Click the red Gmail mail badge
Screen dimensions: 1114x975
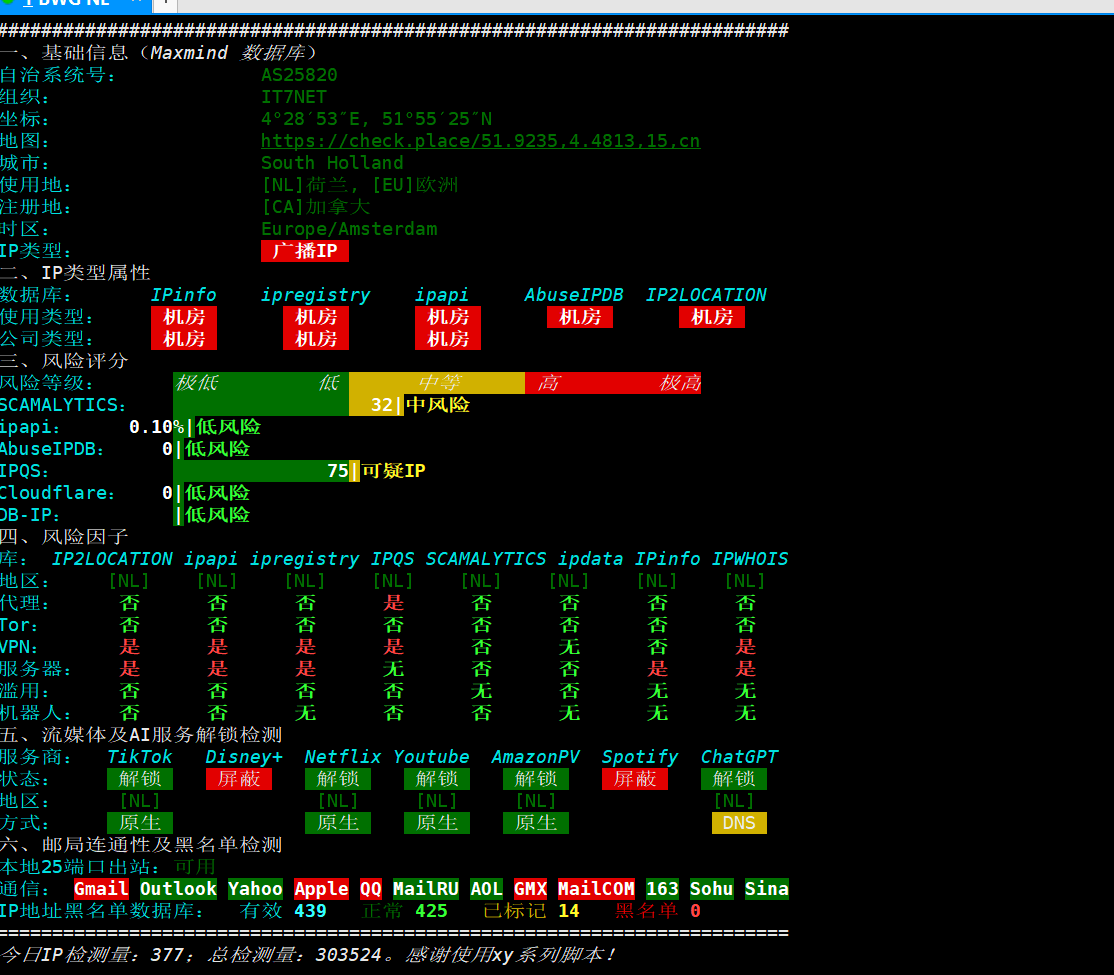tap(101, 889)
